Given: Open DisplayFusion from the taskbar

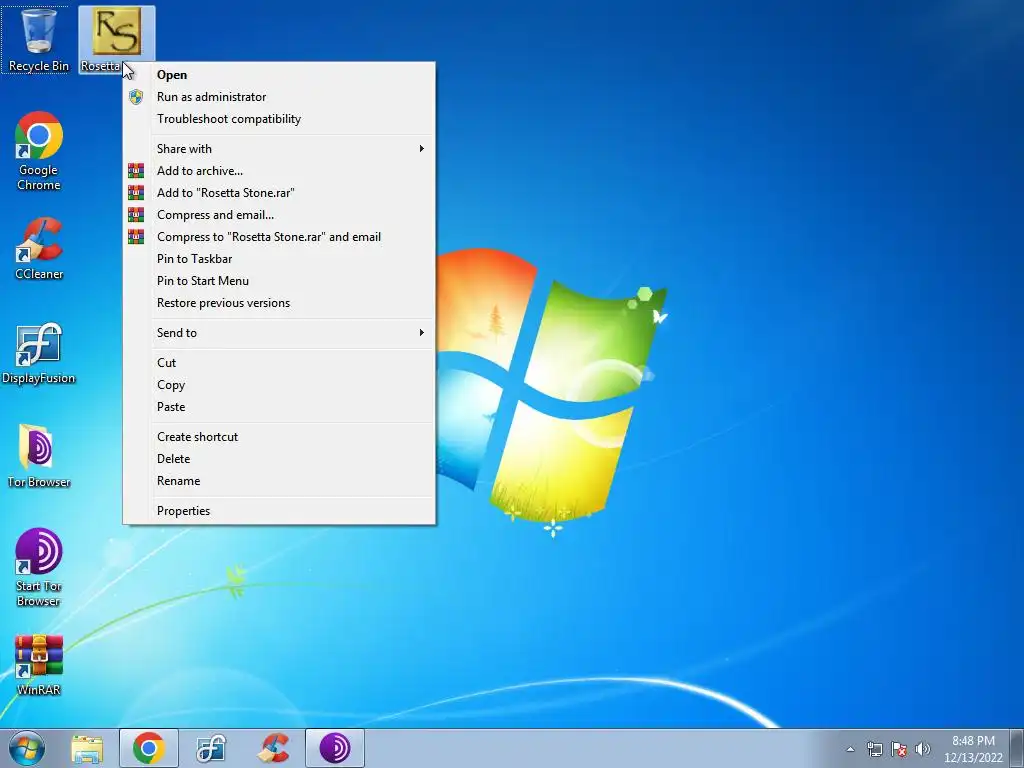Looking at the screenshot, I should pyautogui.click(x=211, y=748).
